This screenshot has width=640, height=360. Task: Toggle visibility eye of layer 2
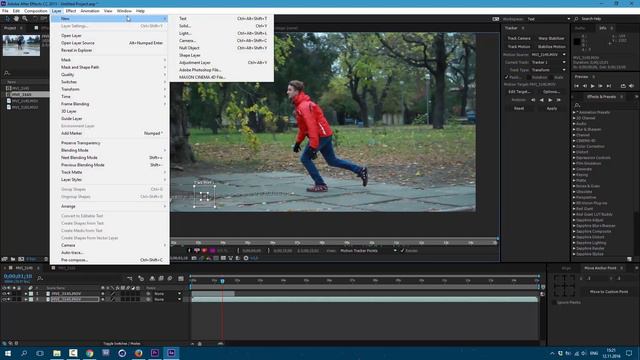[4, 299]
